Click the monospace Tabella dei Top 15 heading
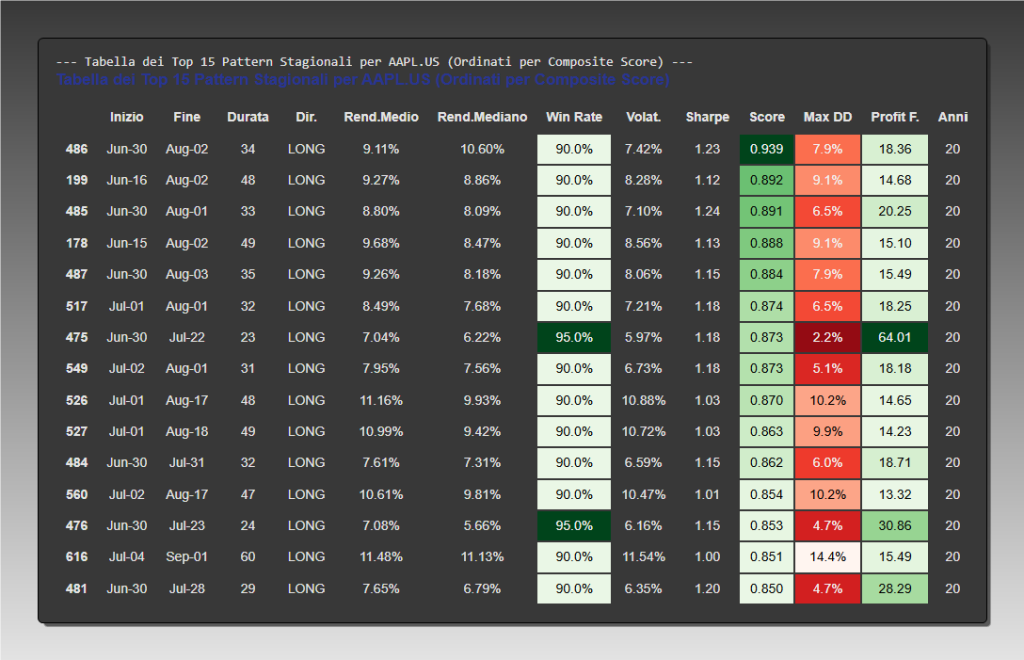Image resolution: width=1024 pixels, height=660 pixels. click(x=374, y=62)
